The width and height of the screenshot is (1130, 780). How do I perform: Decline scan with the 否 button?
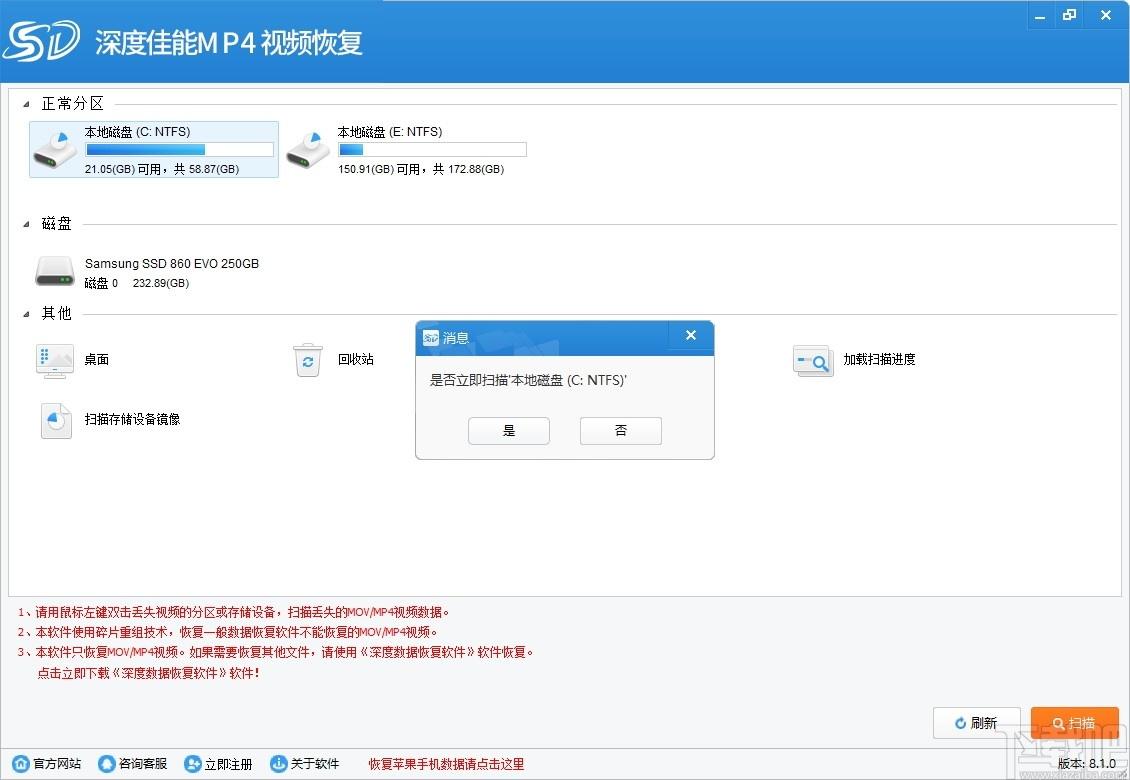620,430
